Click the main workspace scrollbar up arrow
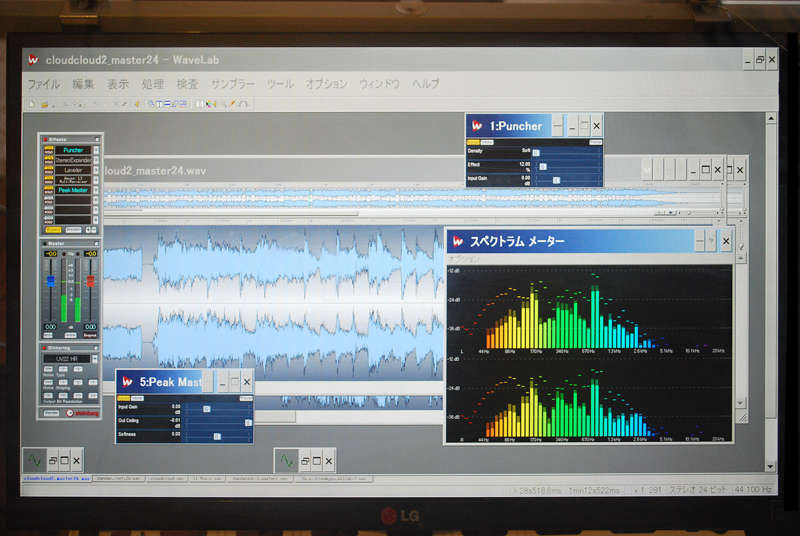 [771, 118]
